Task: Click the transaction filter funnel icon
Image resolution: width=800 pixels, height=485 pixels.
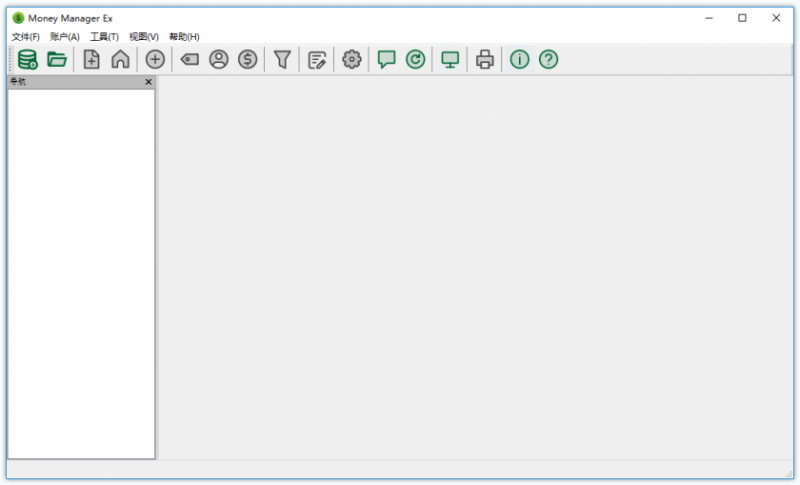Action: [282, 60]
